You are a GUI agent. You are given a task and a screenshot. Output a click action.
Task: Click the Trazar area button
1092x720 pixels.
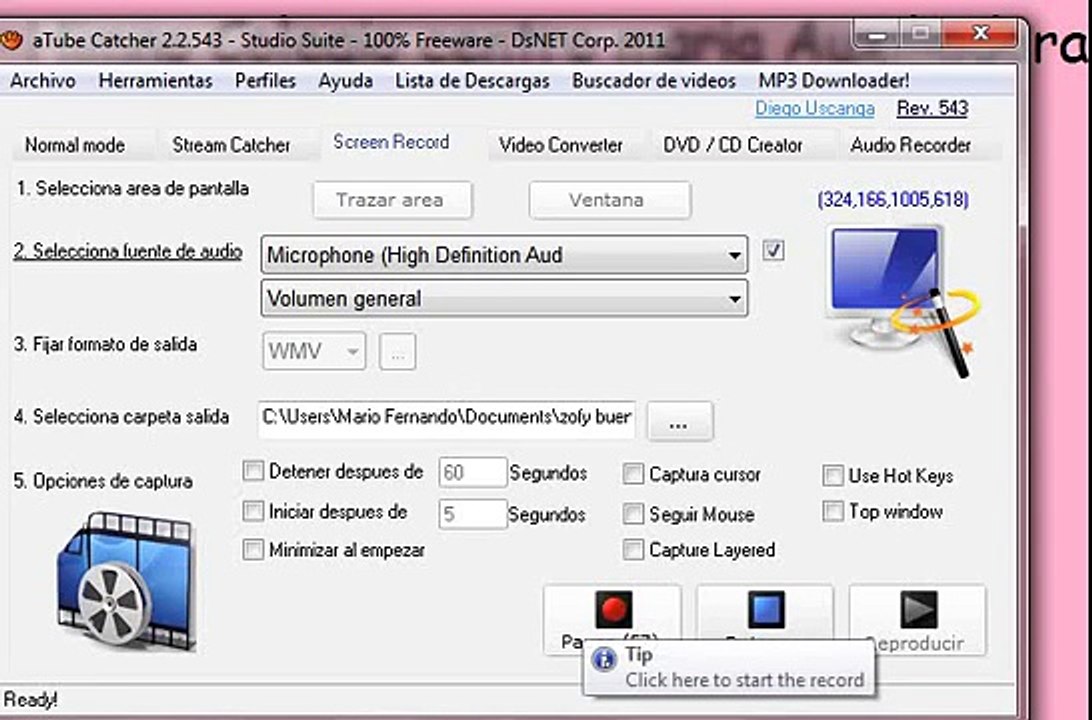tap(392, 200)
